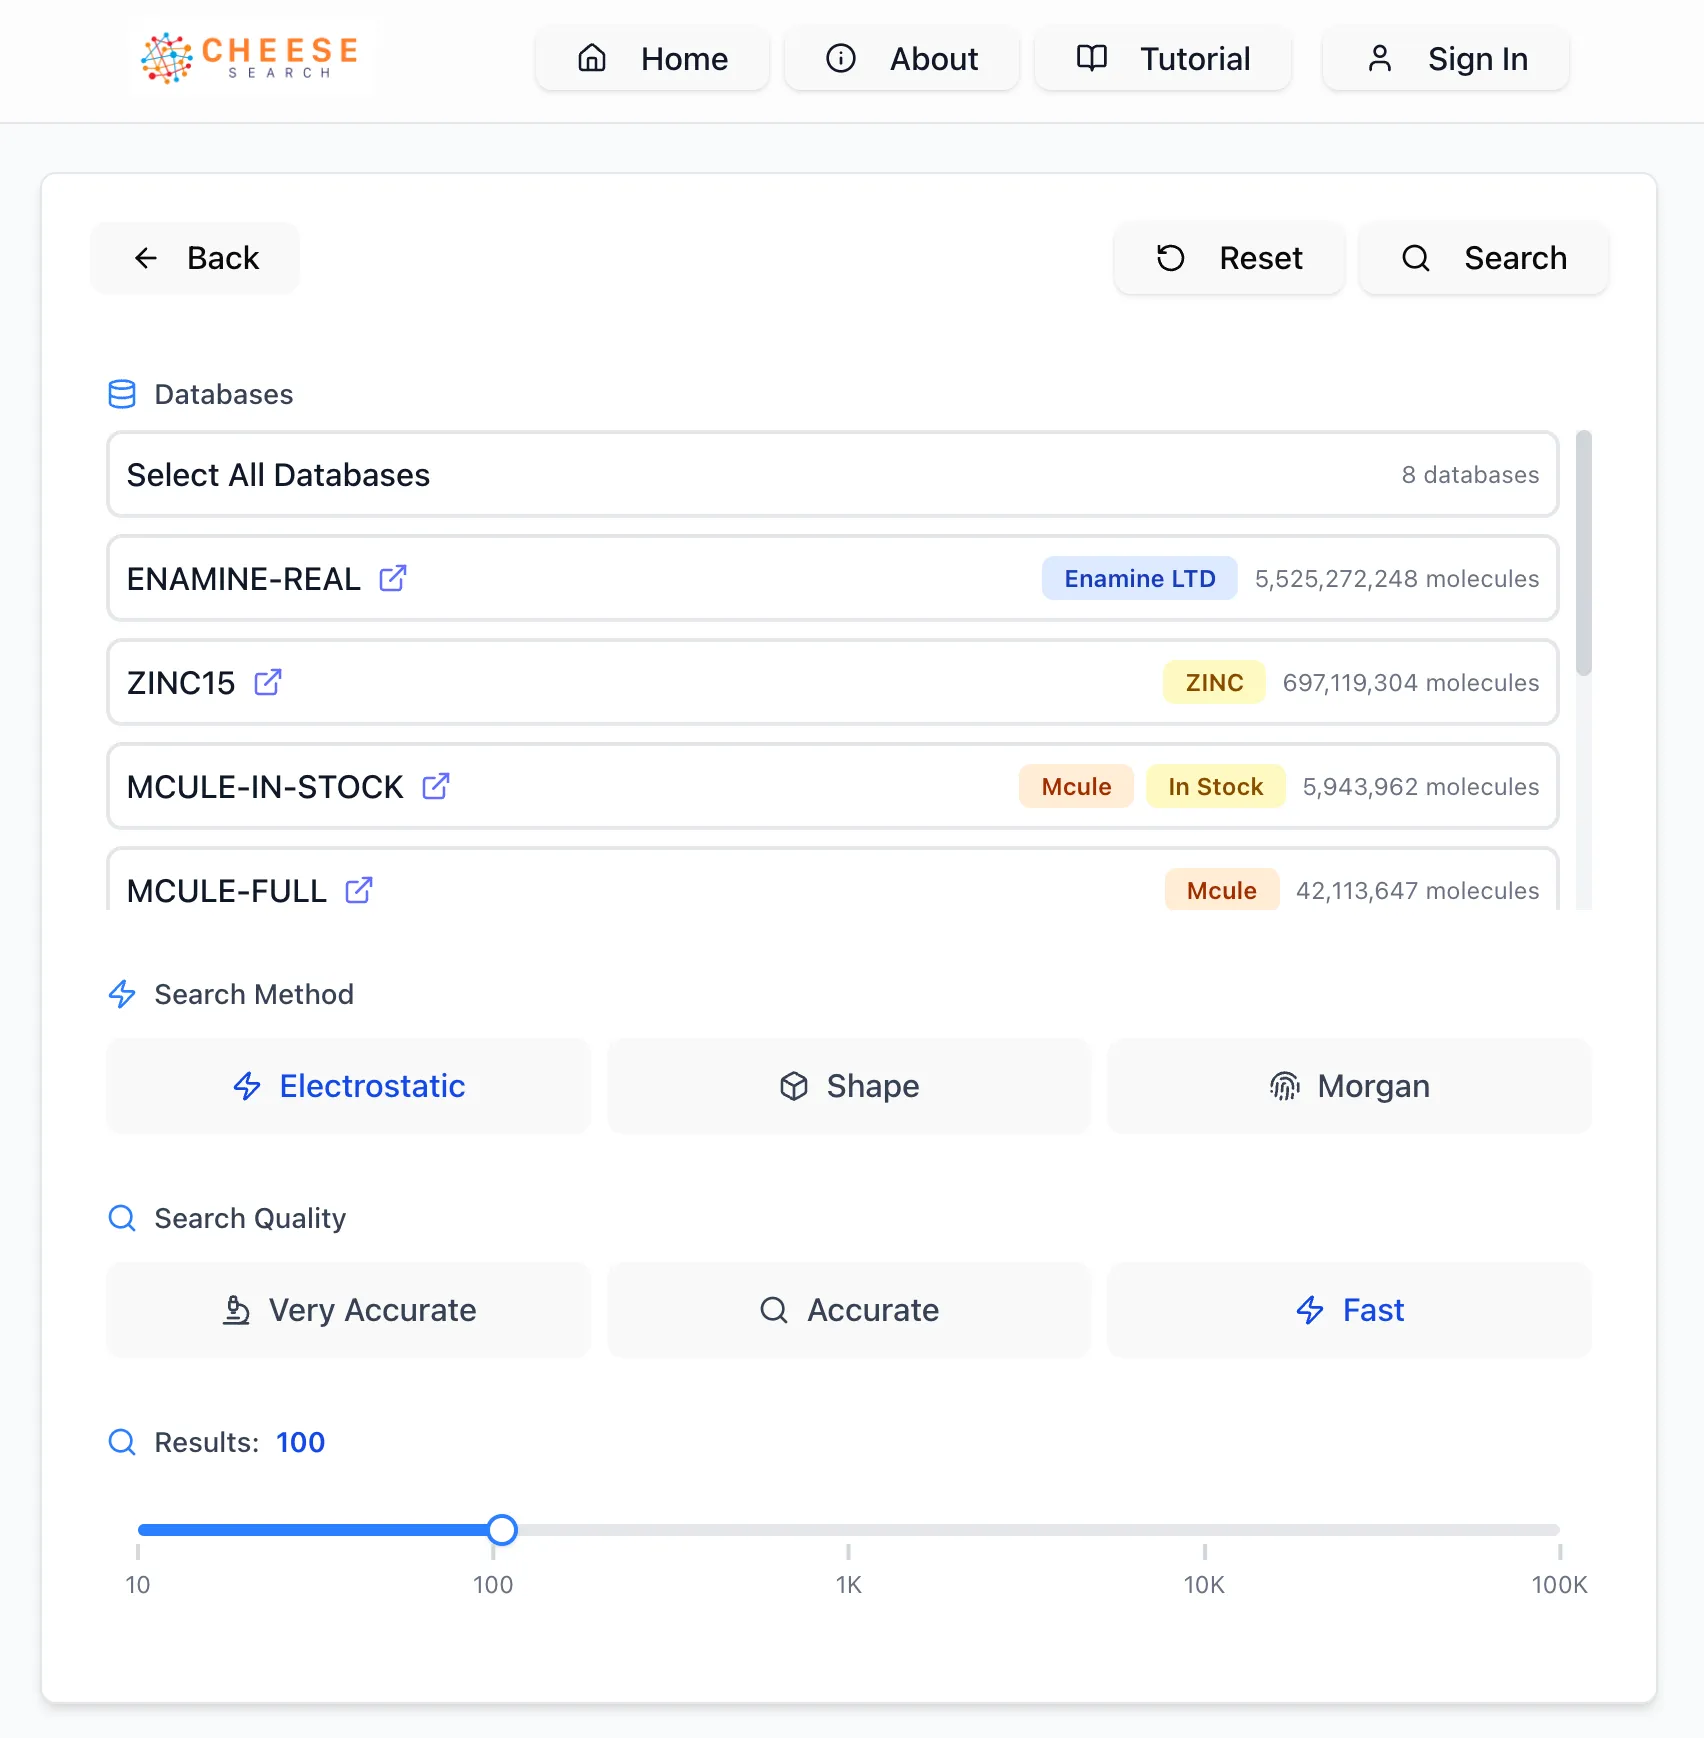The image size is (1704, 1738).
Task: Choose Very Accurate search quality
Action: point(349,1310)
